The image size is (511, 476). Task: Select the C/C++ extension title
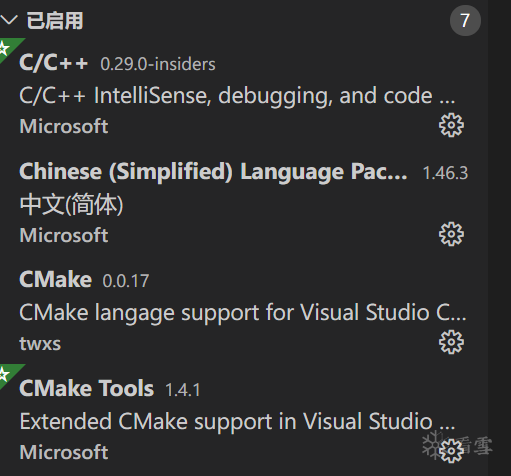click(54, 63)
